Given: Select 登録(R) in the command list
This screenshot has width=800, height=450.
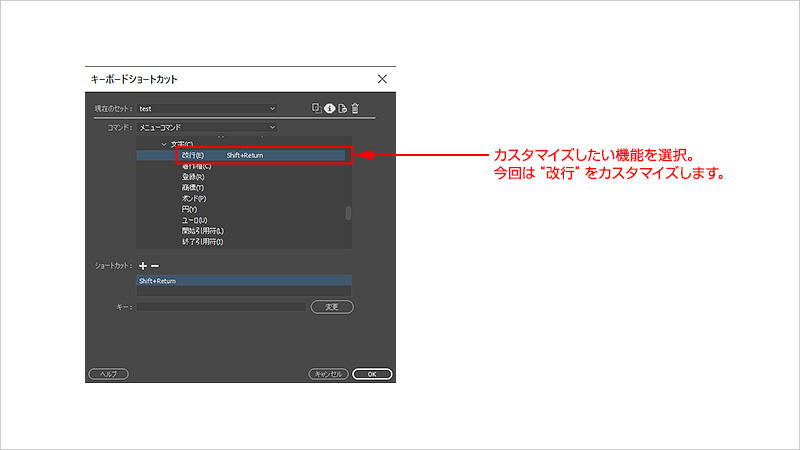Looking at the screenshot, I should pos(194,177).
